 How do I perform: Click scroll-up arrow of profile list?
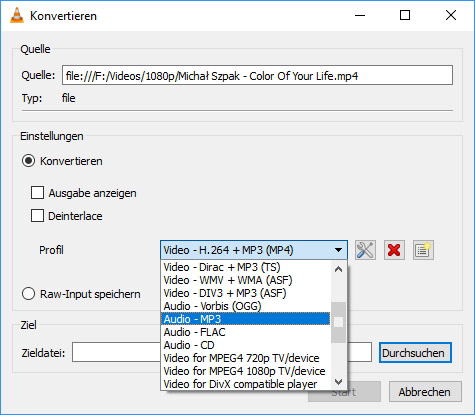tap(338, 269)
